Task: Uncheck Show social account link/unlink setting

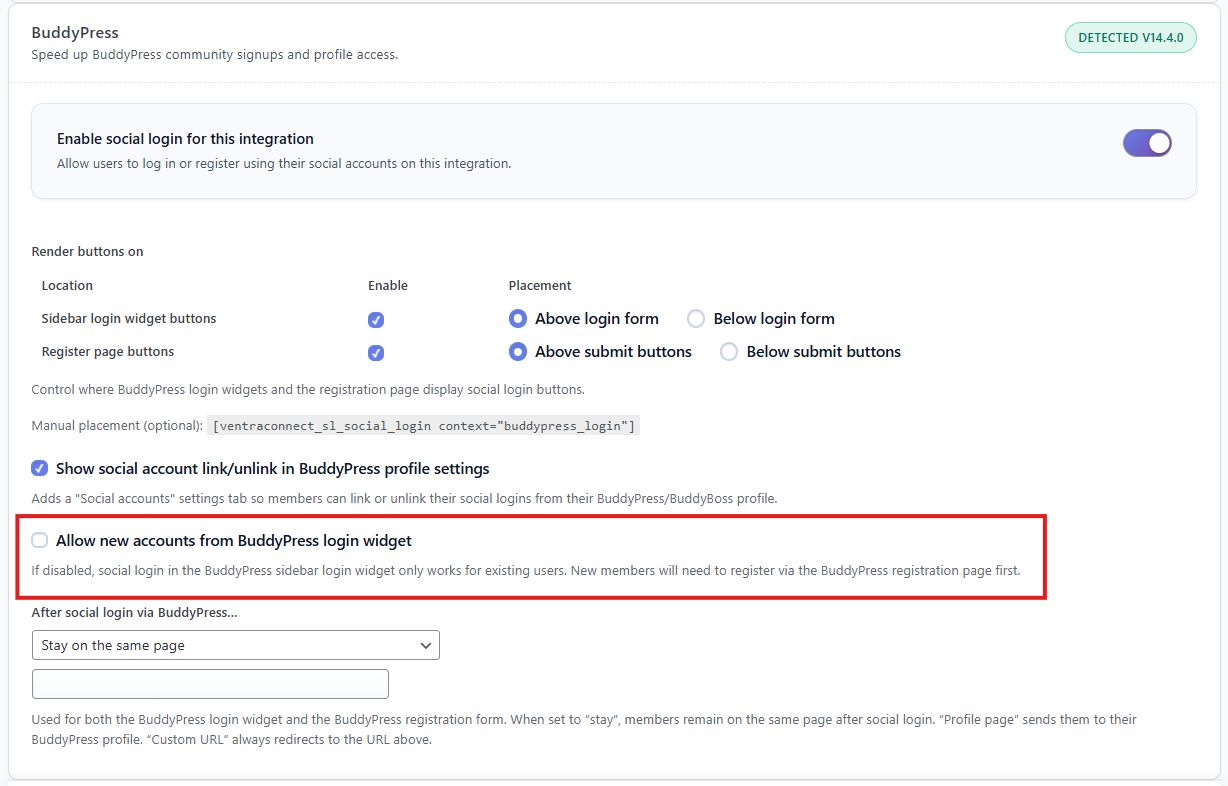Action: coord(39,468)
